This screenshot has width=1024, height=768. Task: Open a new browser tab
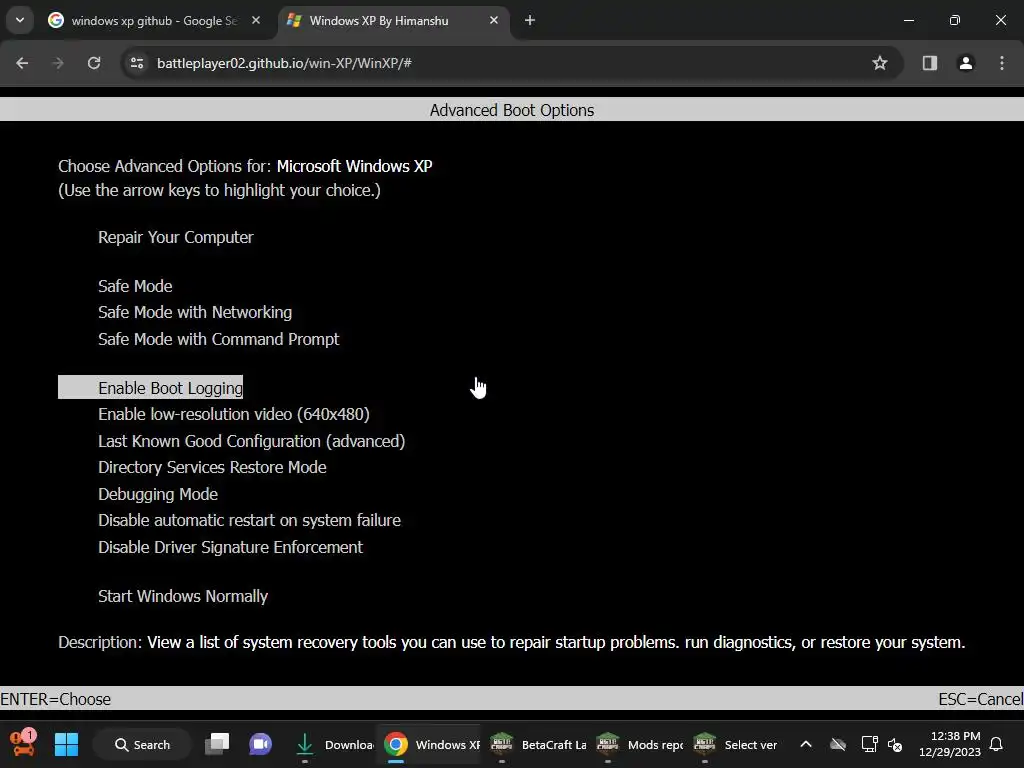point(530,20)
